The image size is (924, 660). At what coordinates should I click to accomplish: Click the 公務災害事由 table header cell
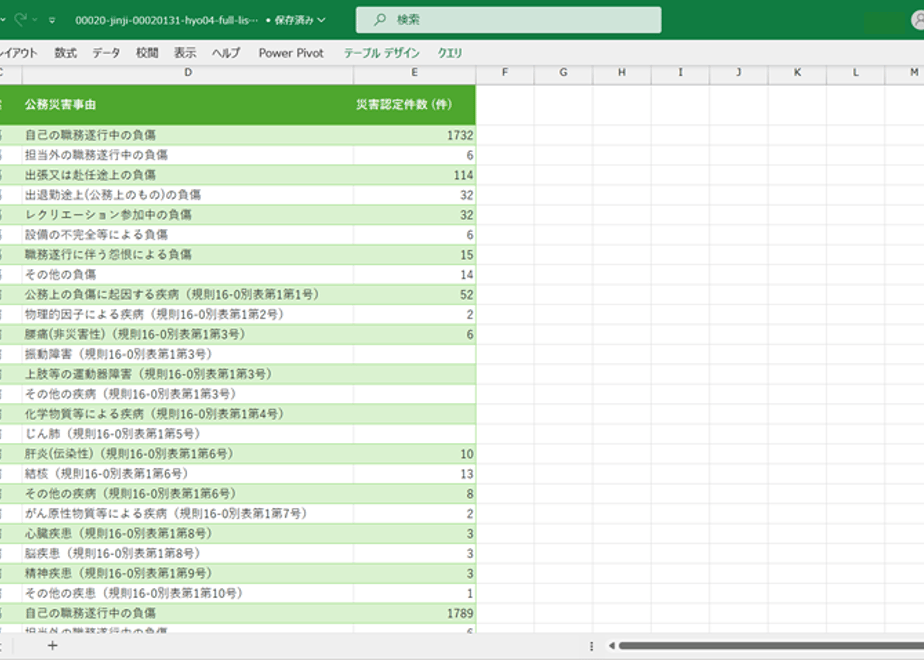188,104
